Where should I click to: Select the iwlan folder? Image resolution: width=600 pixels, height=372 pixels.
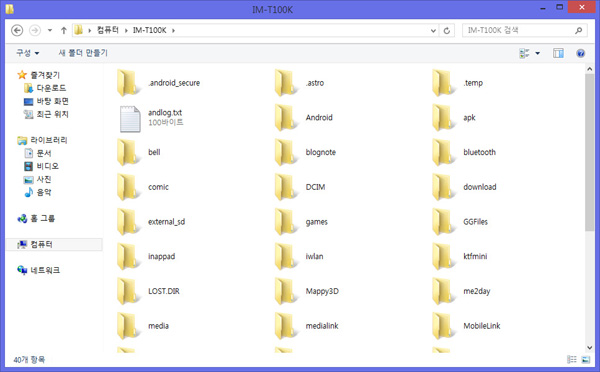(x=299, y=256)
